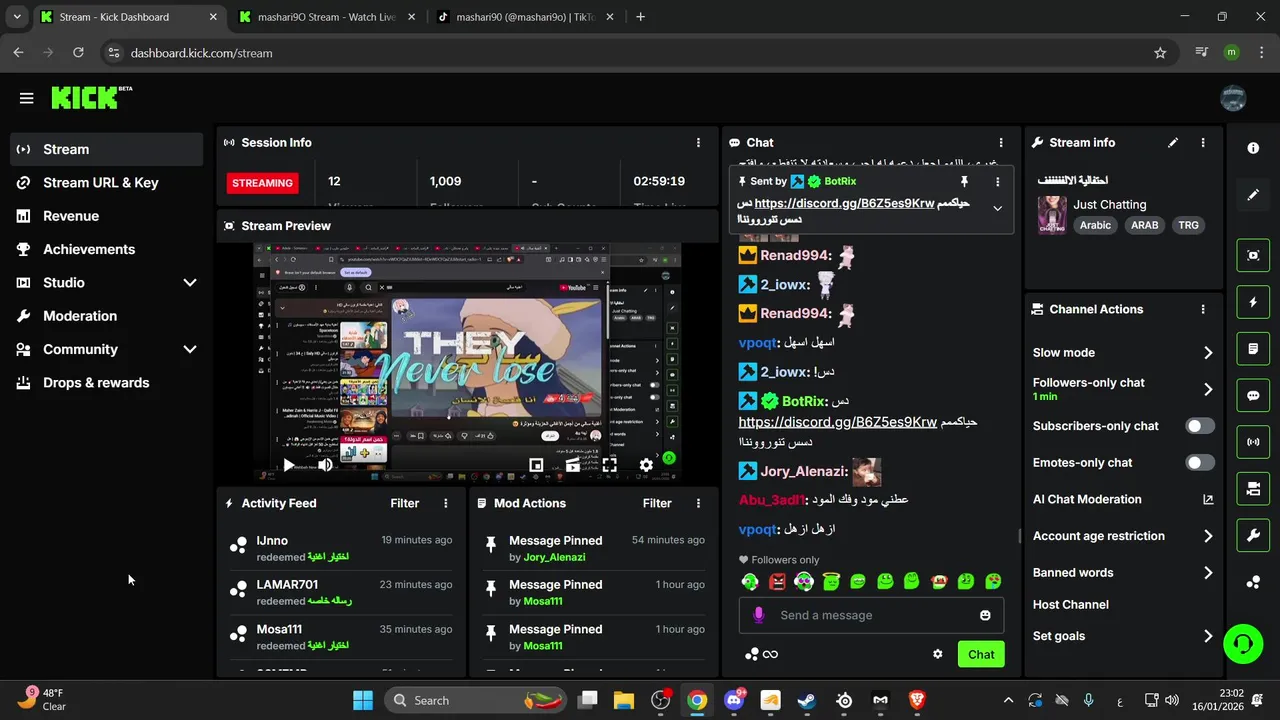Screen dimensions: 1280x720
Task: Click the channel points dots icon in the right rail
Action: (x=1253, y=582)
